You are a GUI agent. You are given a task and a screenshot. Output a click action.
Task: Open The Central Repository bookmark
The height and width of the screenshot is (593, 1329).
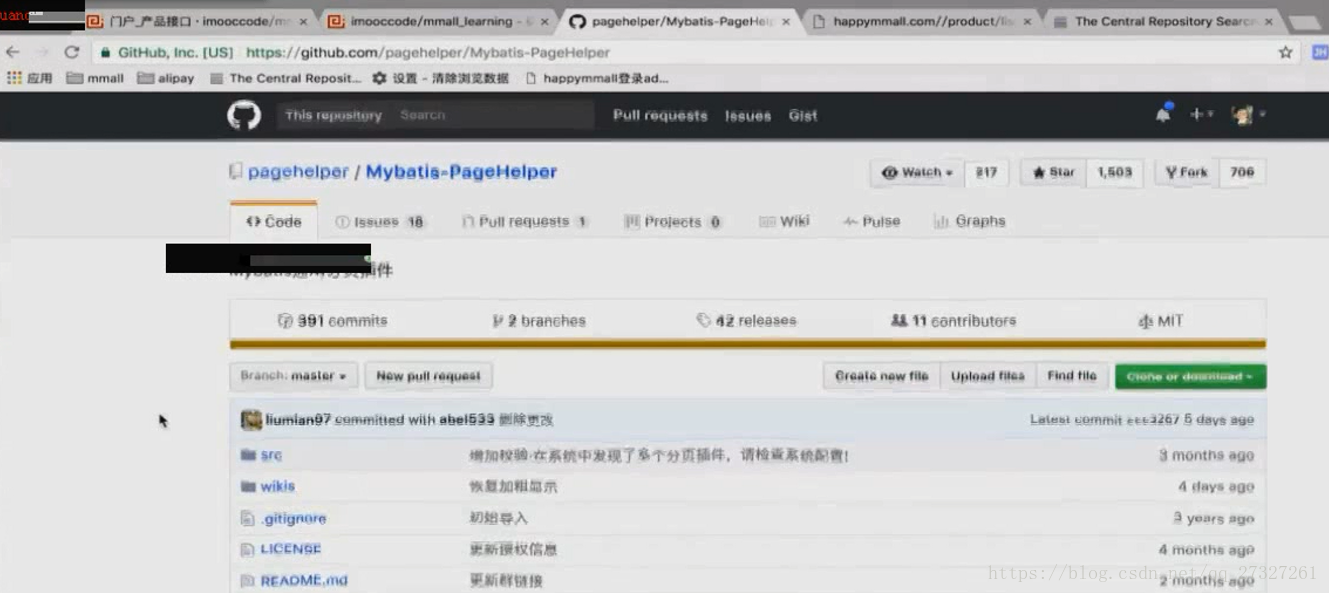click(x=286, y=78)
